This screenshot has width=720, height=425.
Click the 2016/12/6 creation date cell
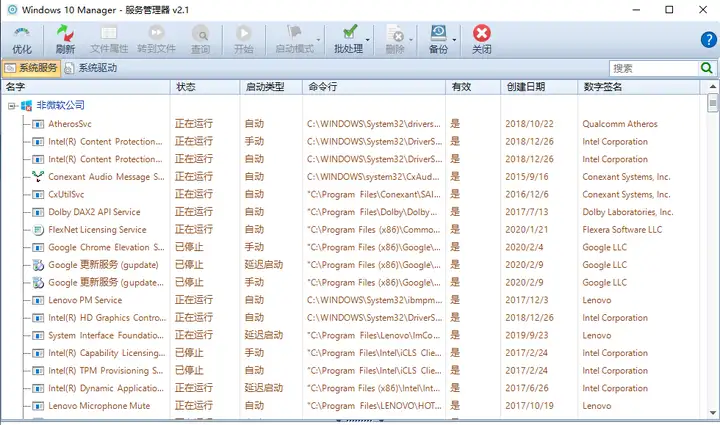click(x=527, y=195)
